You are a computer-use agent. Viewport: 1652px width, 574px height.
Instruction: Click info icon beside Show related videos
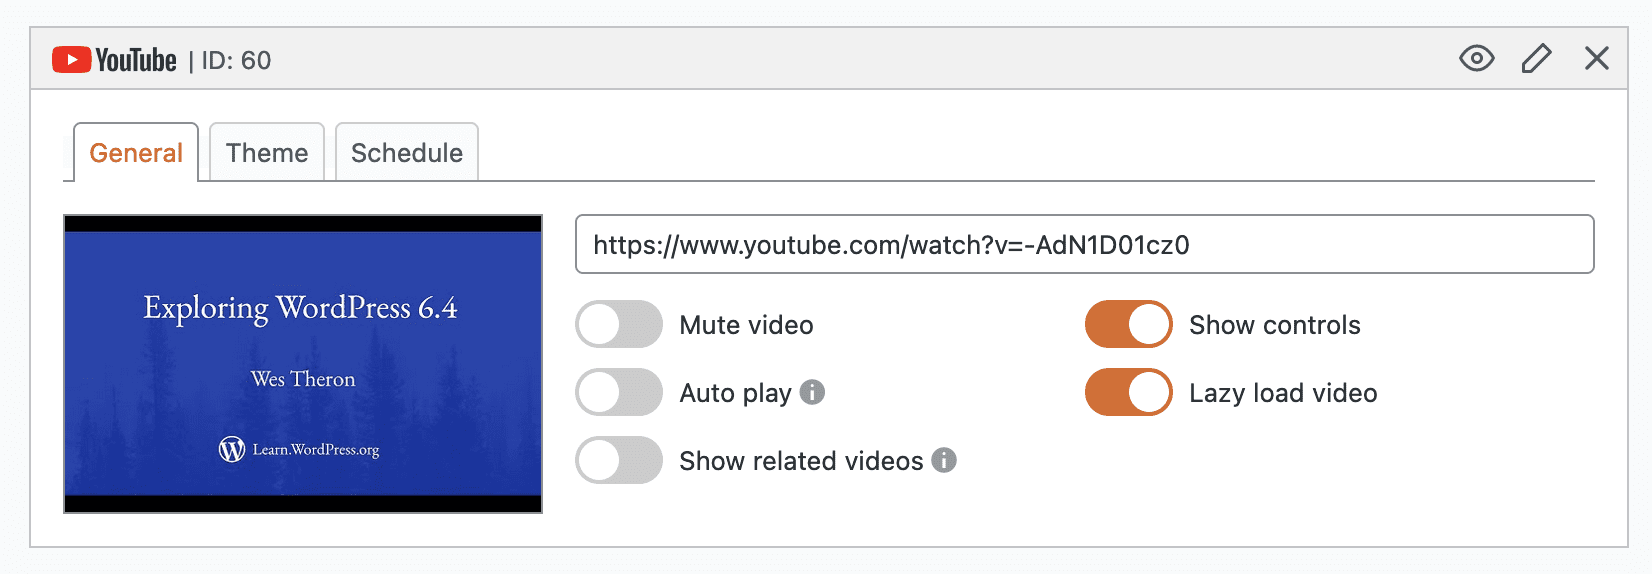tap(944, 460)
